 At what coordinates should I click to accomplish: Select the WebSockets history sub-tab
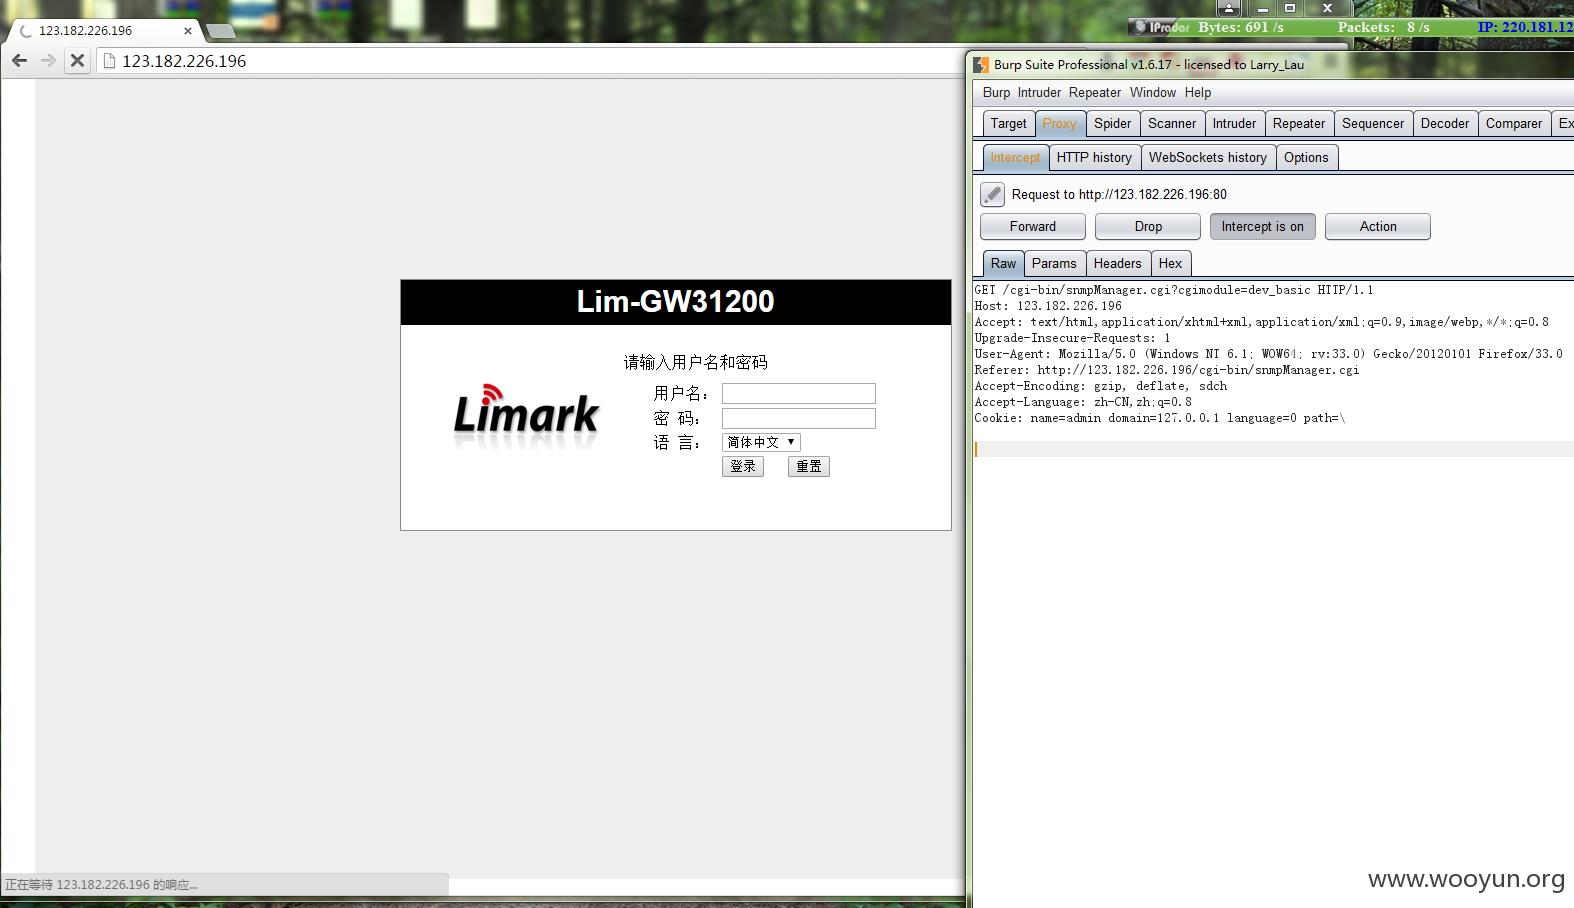(1207, 157)
